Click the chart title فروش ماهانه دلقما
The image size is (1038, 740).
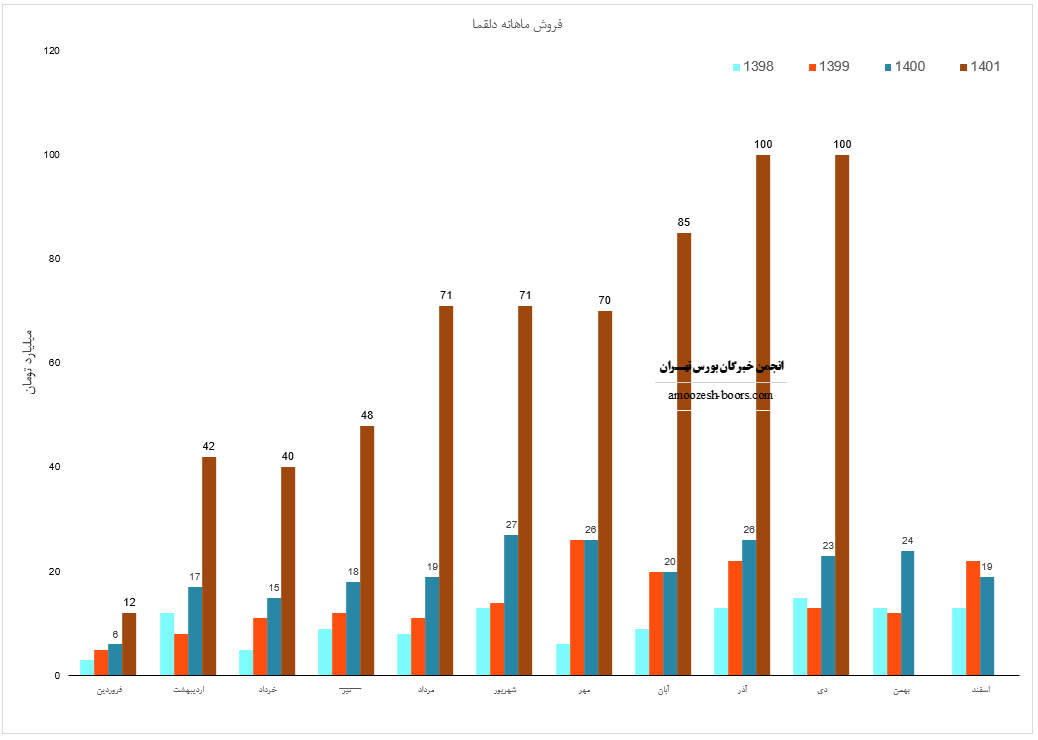[x=518, y=23]
